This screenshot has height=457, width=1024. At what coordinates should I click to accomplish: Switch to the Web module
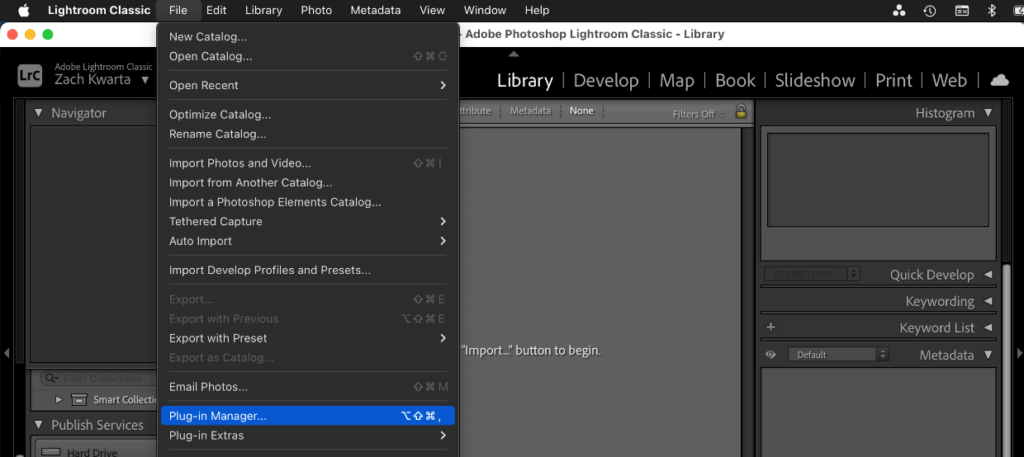point(949,80)
